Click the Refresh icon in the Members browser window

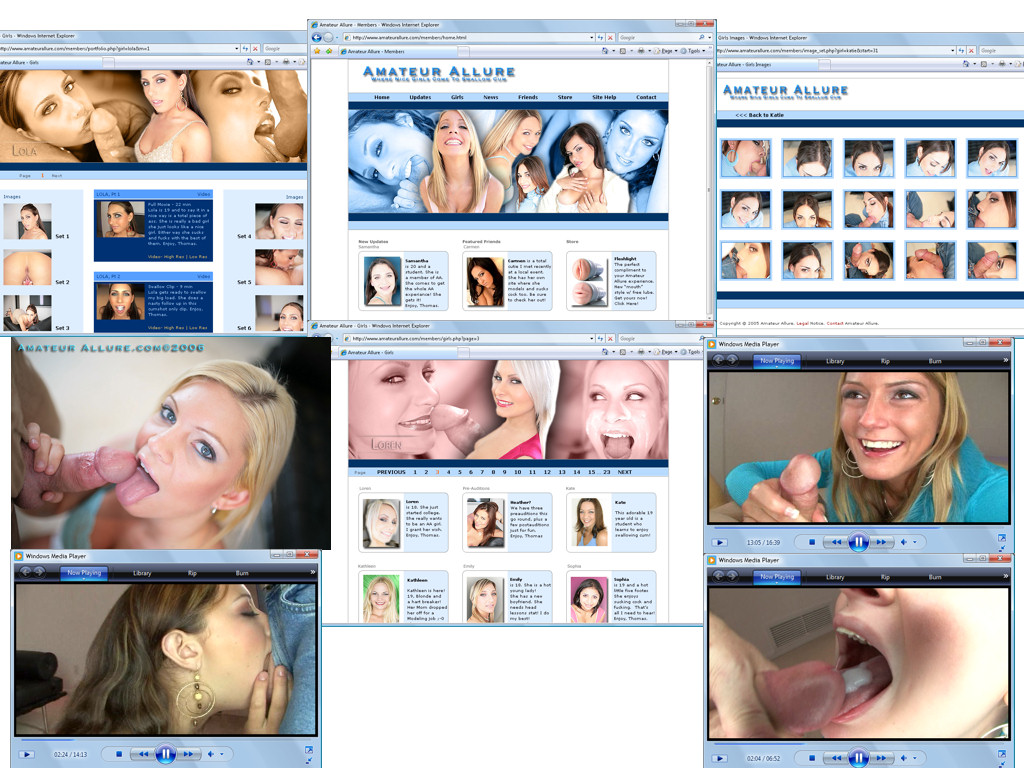[600, 38]
